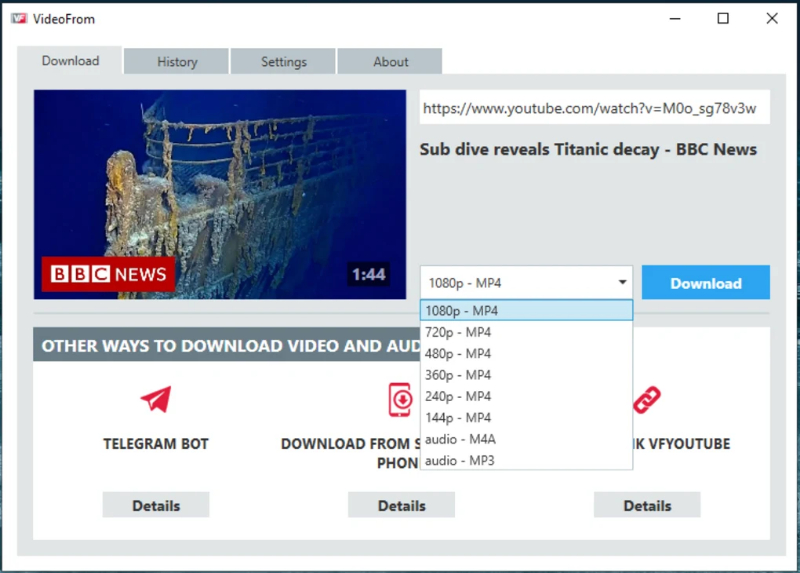Click the phone download icon
Image resolution: width=800 pixels, height=573 pixels.
tap(401, 399)
